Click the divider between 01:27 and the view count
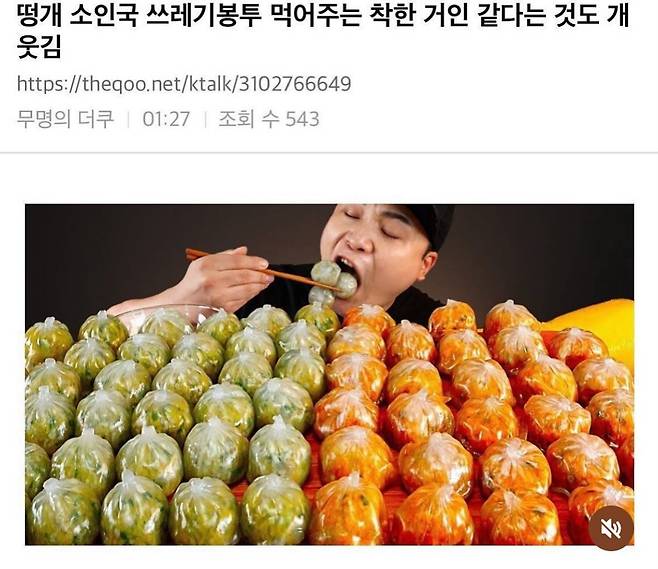Screen dimensions: 658x569 205,119
